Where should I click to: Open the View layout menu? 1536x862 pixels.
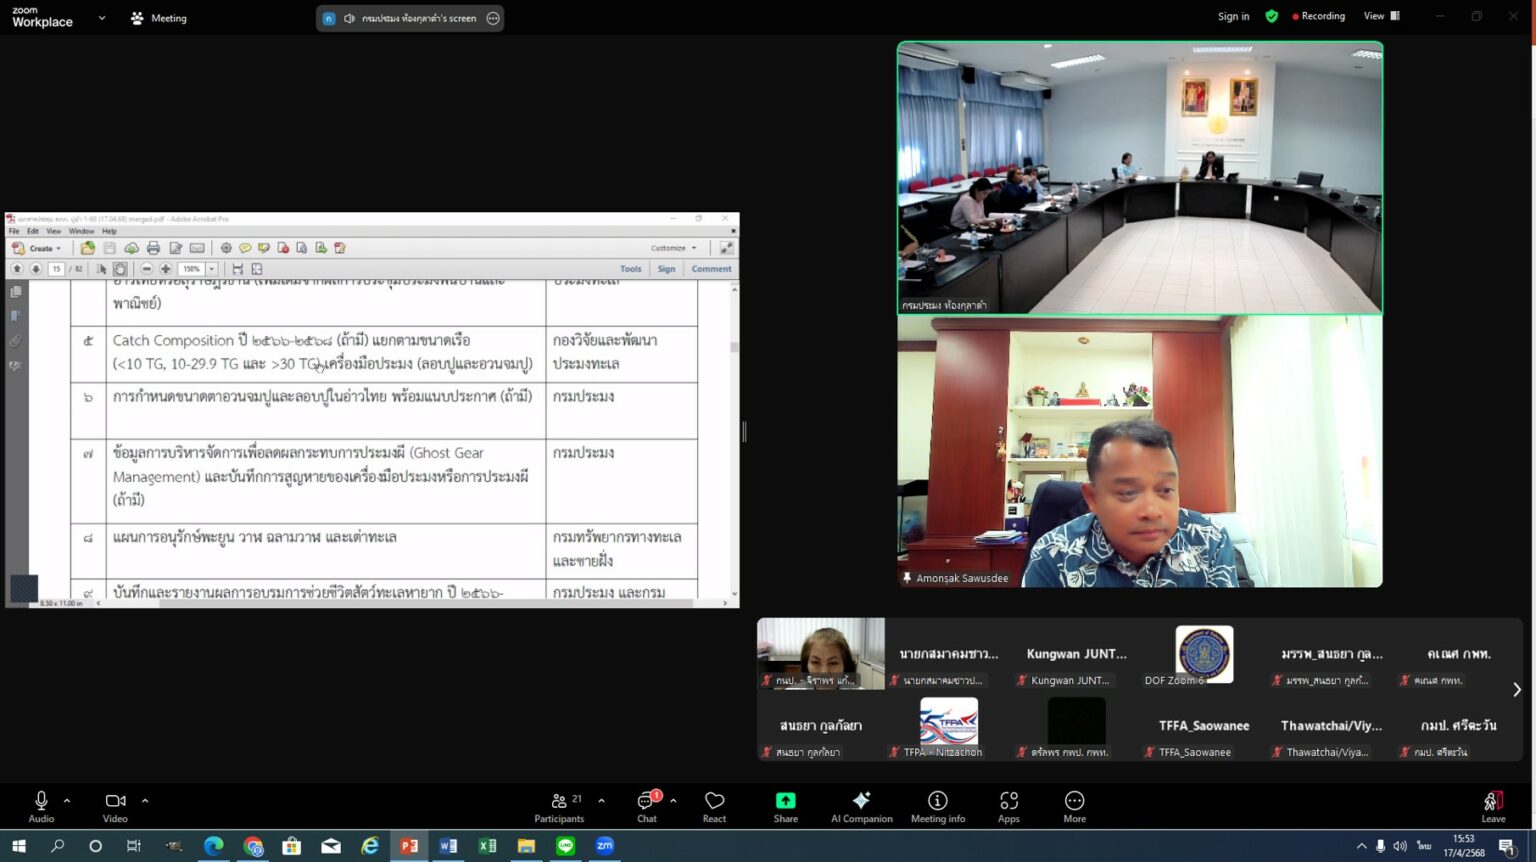1381,16
